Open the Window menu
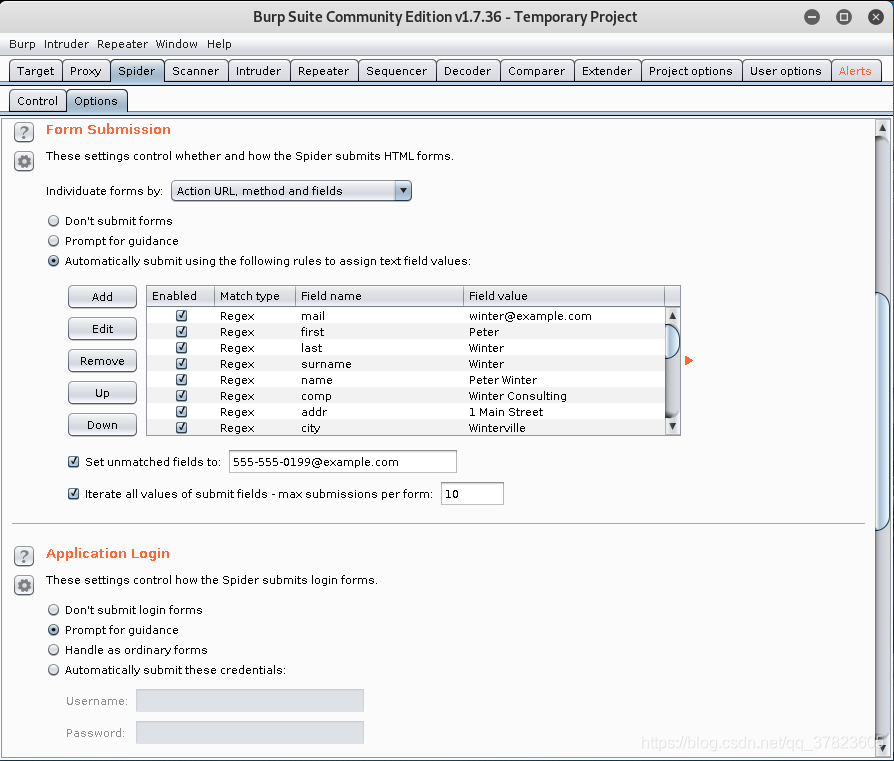This screenshot has width=894, height=761. 177,44
